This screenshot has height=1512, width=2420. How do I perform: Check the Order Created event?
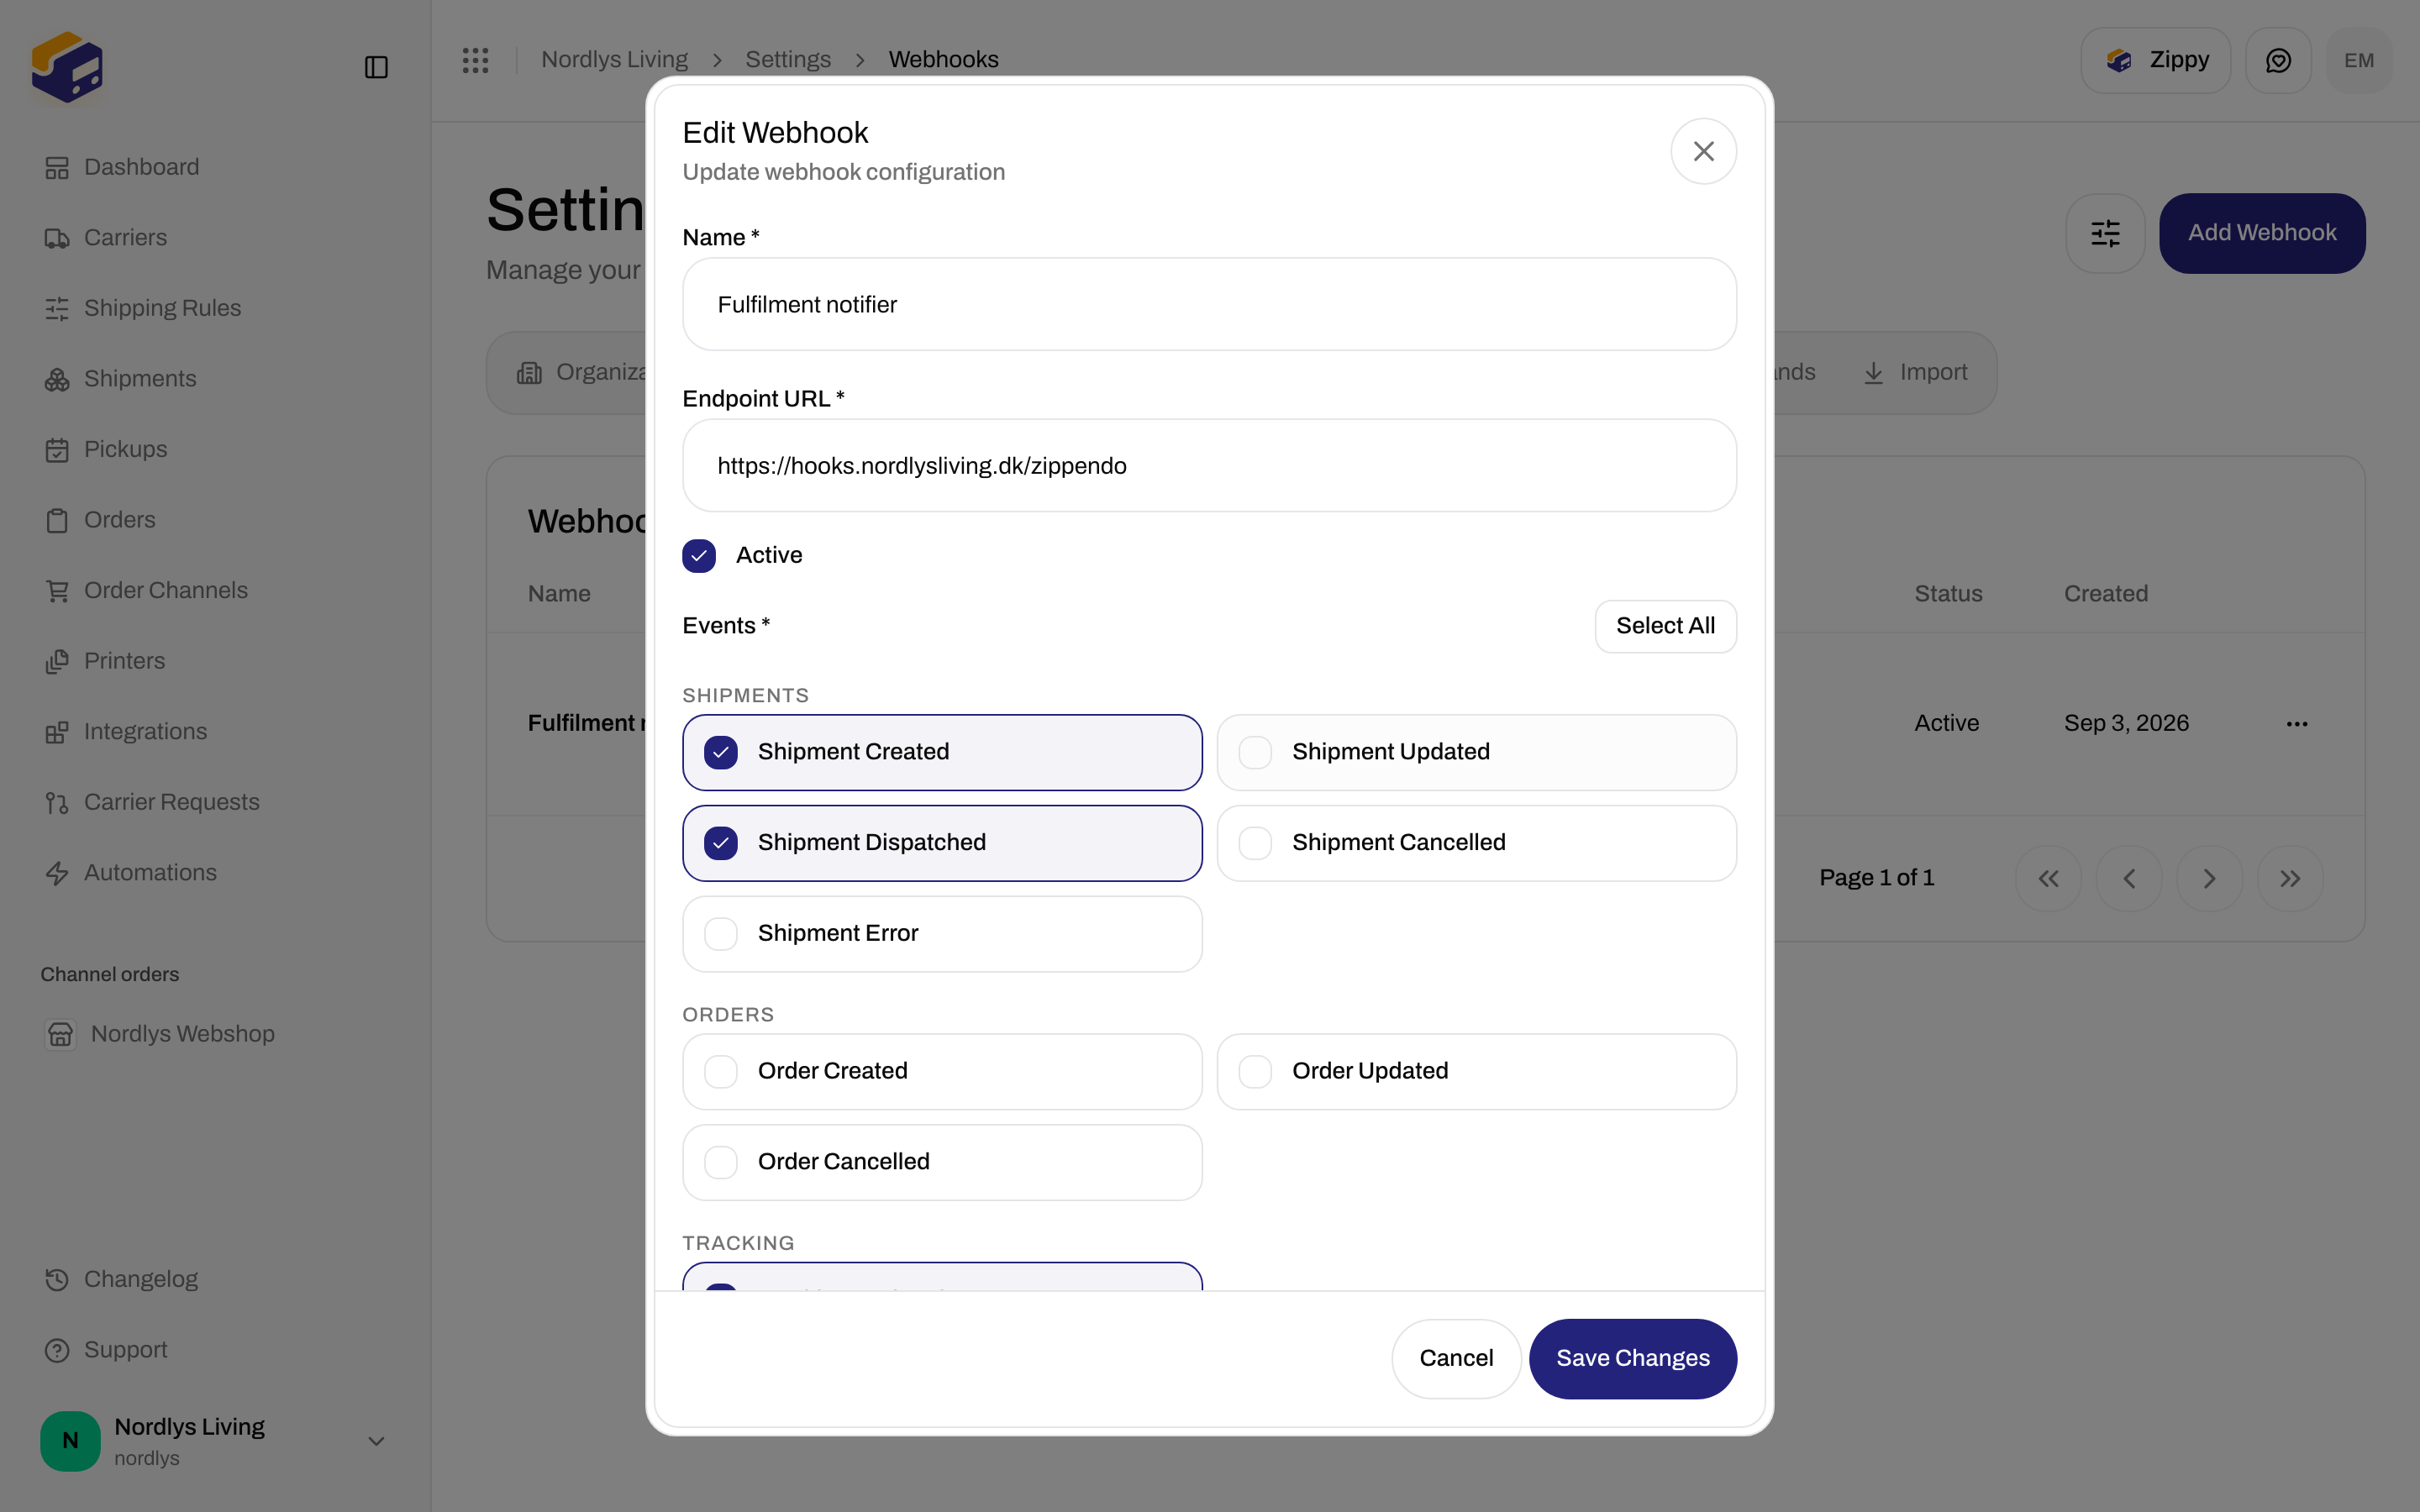pos(721,1071)
